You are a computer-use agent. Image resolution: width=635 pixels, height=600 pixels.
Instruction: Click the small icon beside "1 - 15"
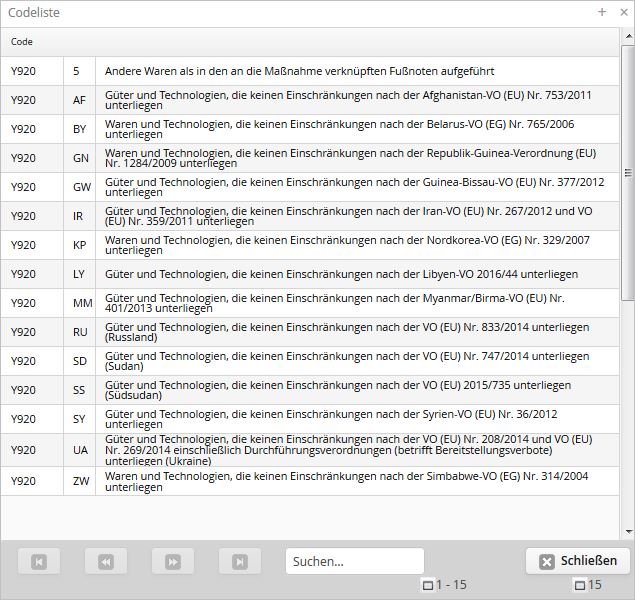tap(428, 585)
